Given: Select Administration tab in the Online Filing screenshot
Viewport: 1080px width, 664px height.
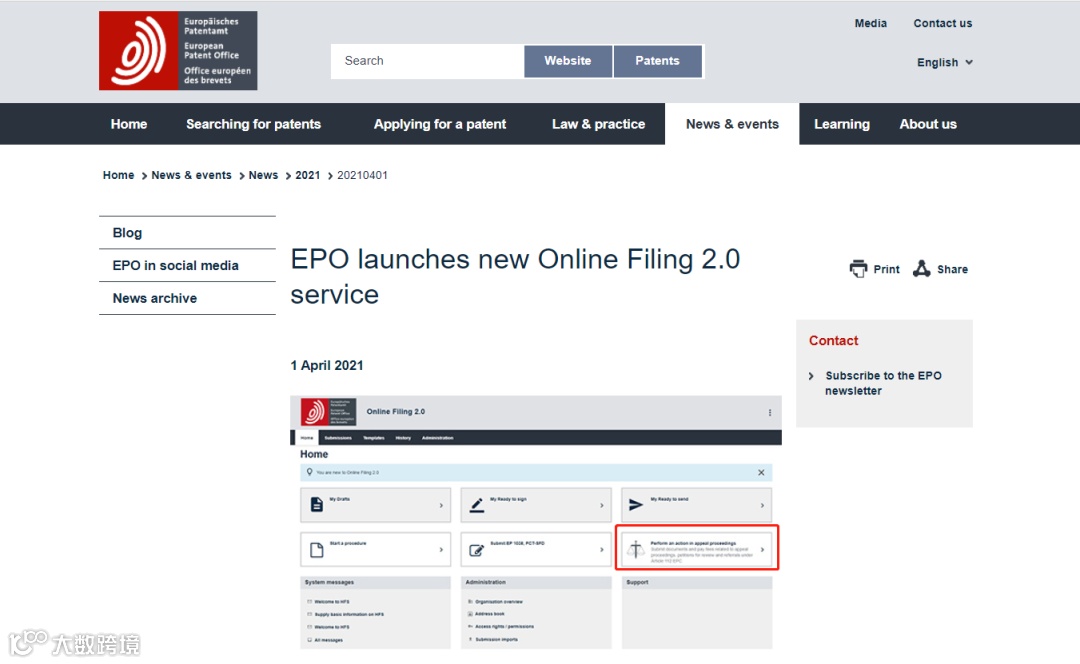Looking at the screenshot, I should [437, 438].
